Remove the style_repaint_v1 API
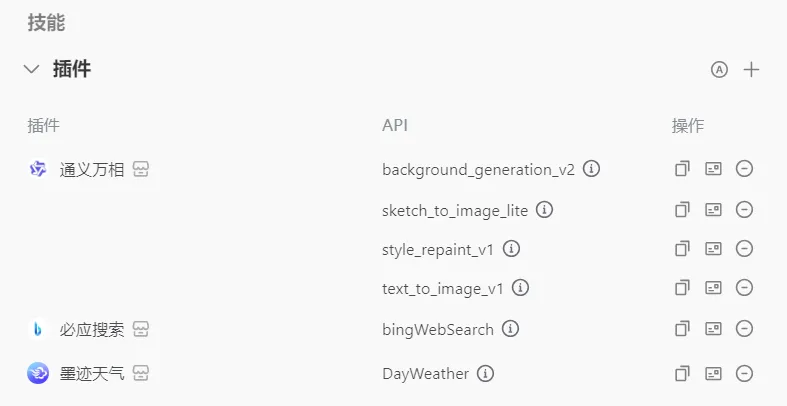The image size is (787, 406). (744, 248)
